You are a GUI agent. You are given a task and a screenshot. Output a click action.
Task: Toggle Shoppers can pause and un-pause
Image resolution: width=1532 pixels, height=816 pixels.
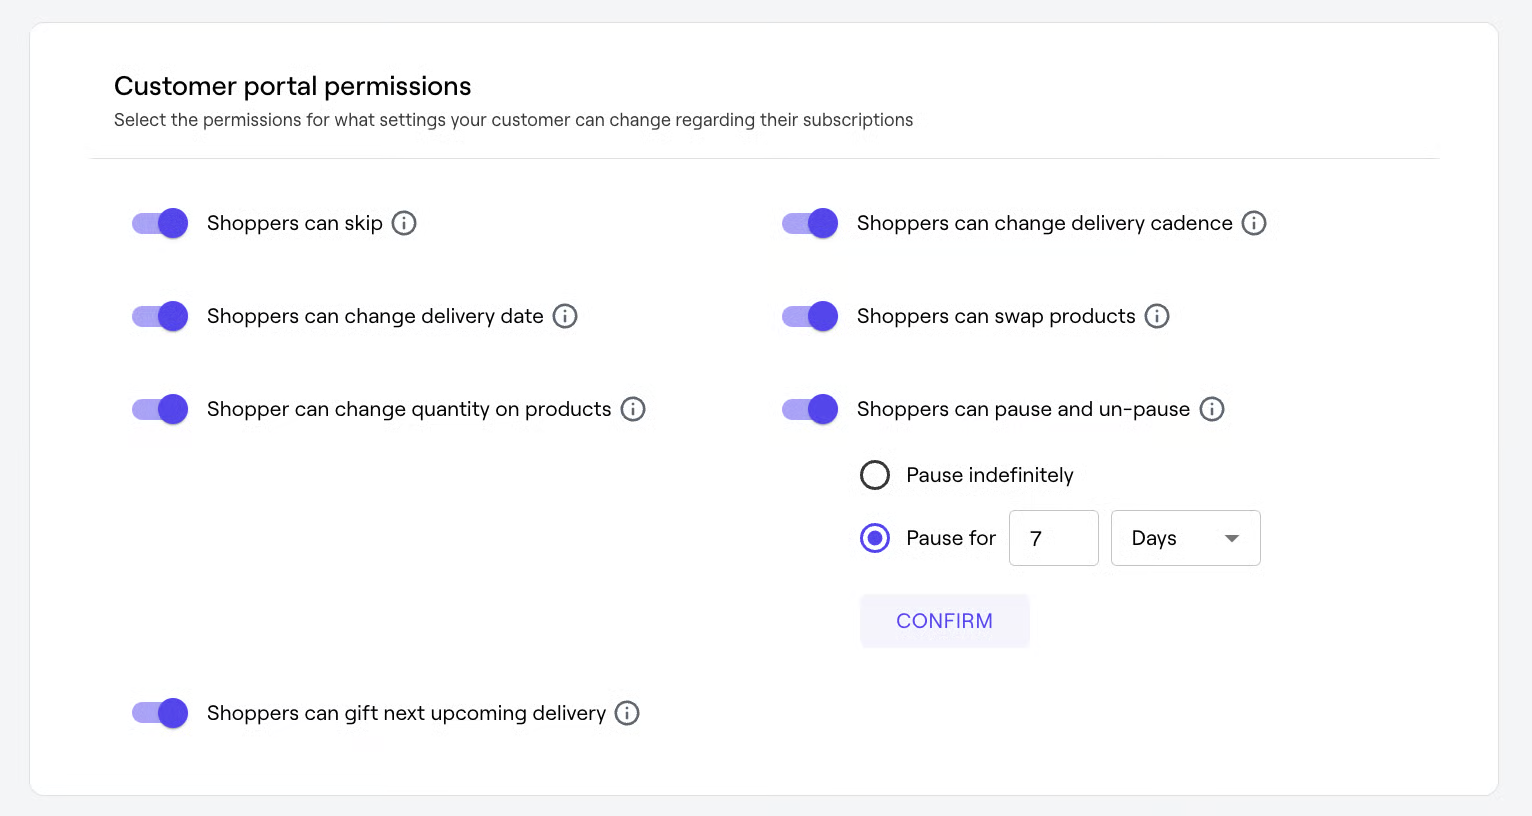point(810,409)
